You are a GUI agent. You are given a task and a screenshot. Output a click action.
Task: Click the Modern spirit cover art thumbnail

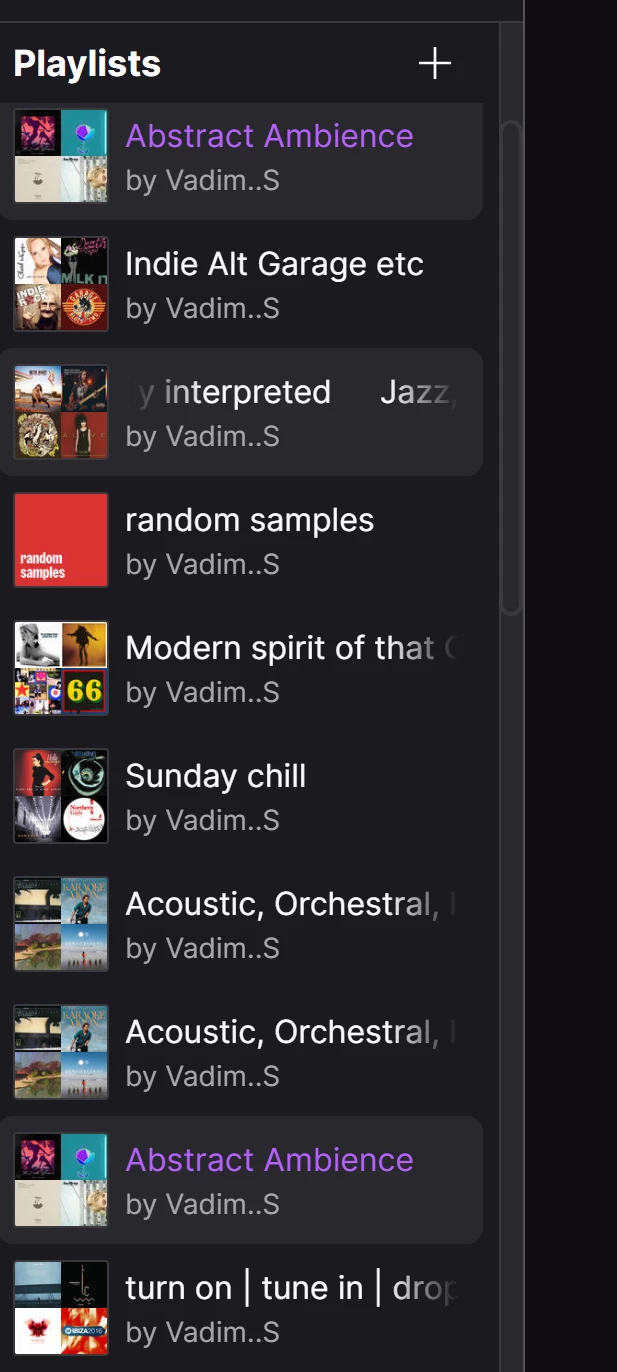pyautogui.click(x=61, y=668)
